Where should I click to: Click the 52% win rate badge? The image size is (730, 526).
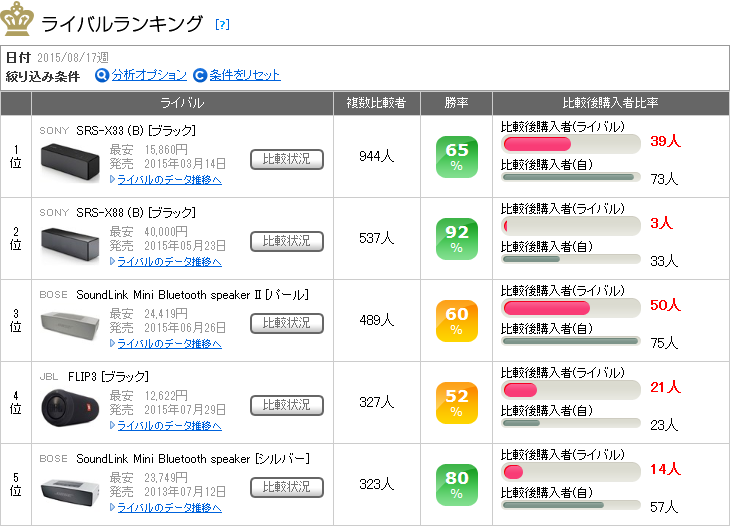pyautogui.click(x=456, y=403)
